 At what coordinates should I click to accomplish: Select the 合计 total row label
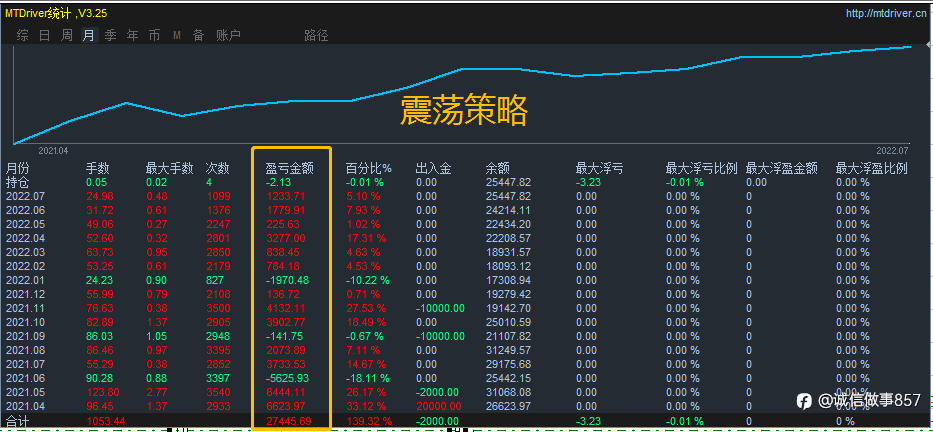coord(17,421)
